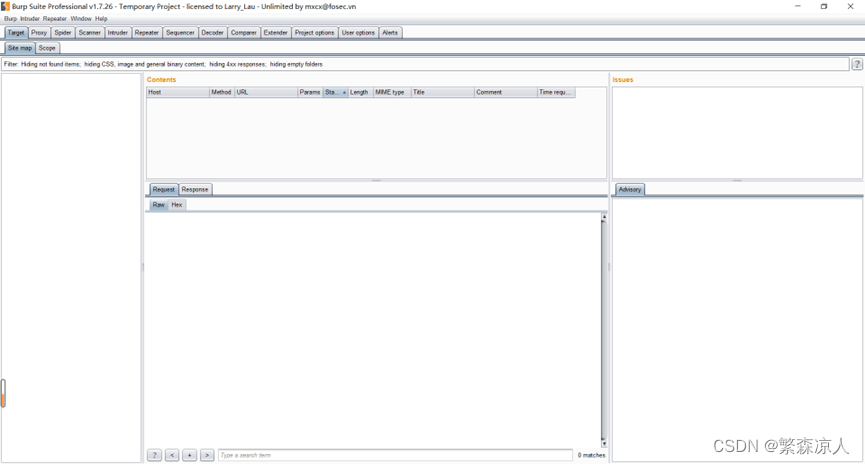Viewport: 865px width, 464px height.
Task: Select the Site map sub-tab
Action: point(20,48)
